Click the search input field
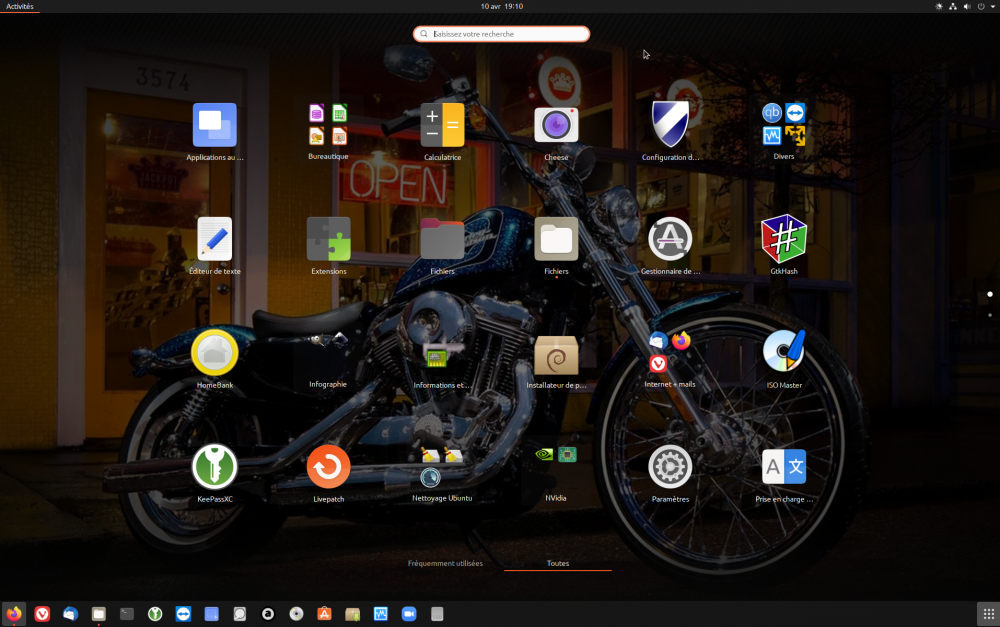The width and height of the screenshot is (1000, 627). click(500, 33)
